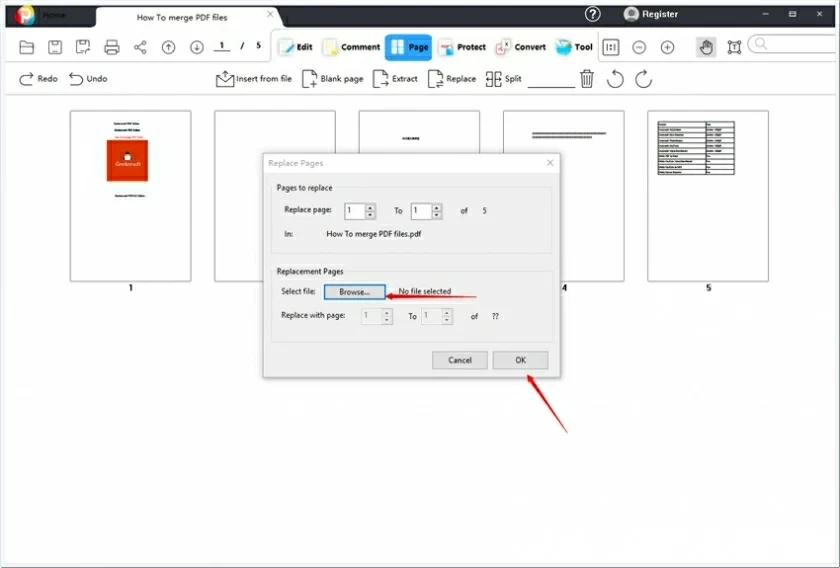
Task: Select page 5 thumbnail with table
Action: [708, 196]
